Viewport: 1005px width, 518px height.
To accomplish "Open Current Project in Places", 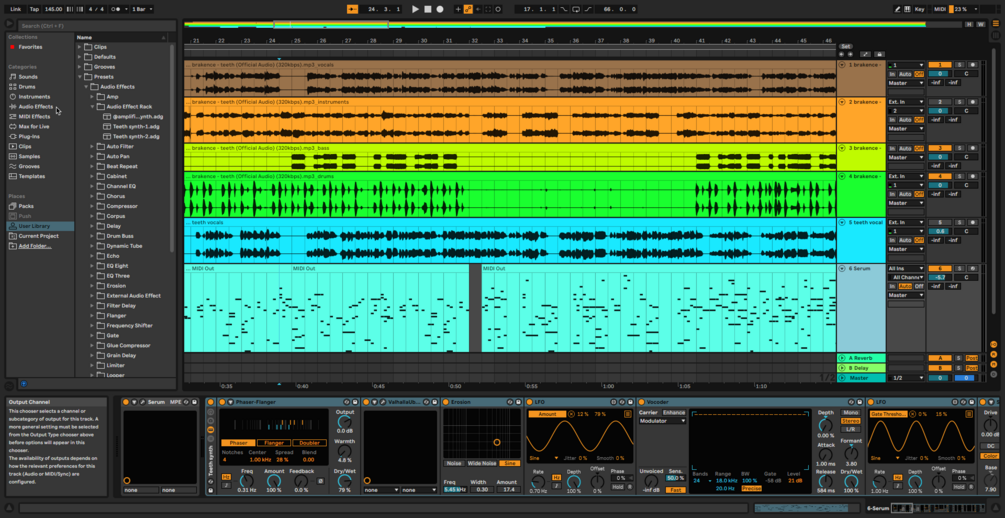I will pyautogui.click(x=37, y=236).
